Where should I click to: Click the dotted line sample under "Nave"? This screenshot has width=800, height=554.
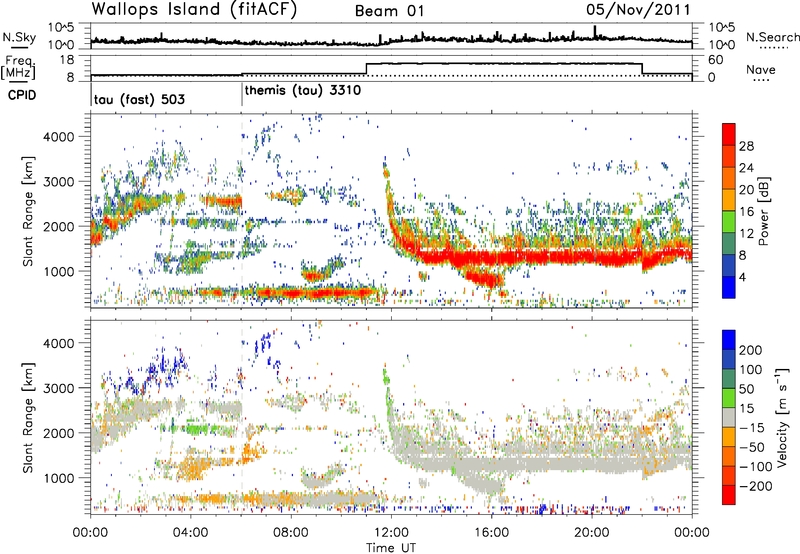(761, 81)
